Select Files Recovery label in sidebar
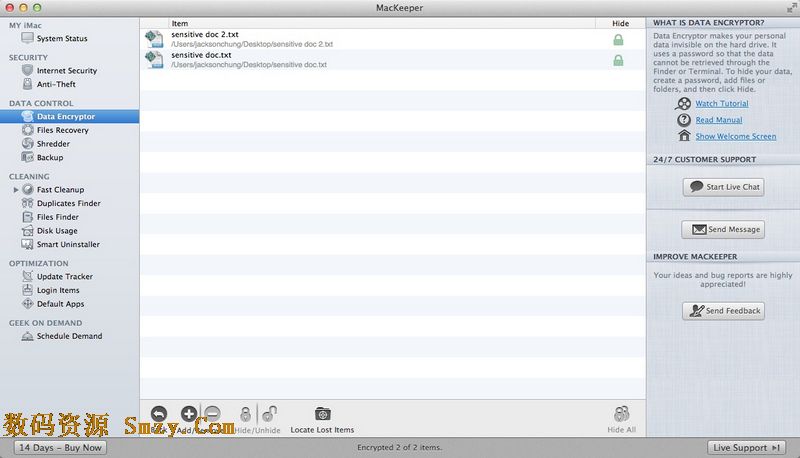This screenshot has height=458, width=800. point(63,130)
